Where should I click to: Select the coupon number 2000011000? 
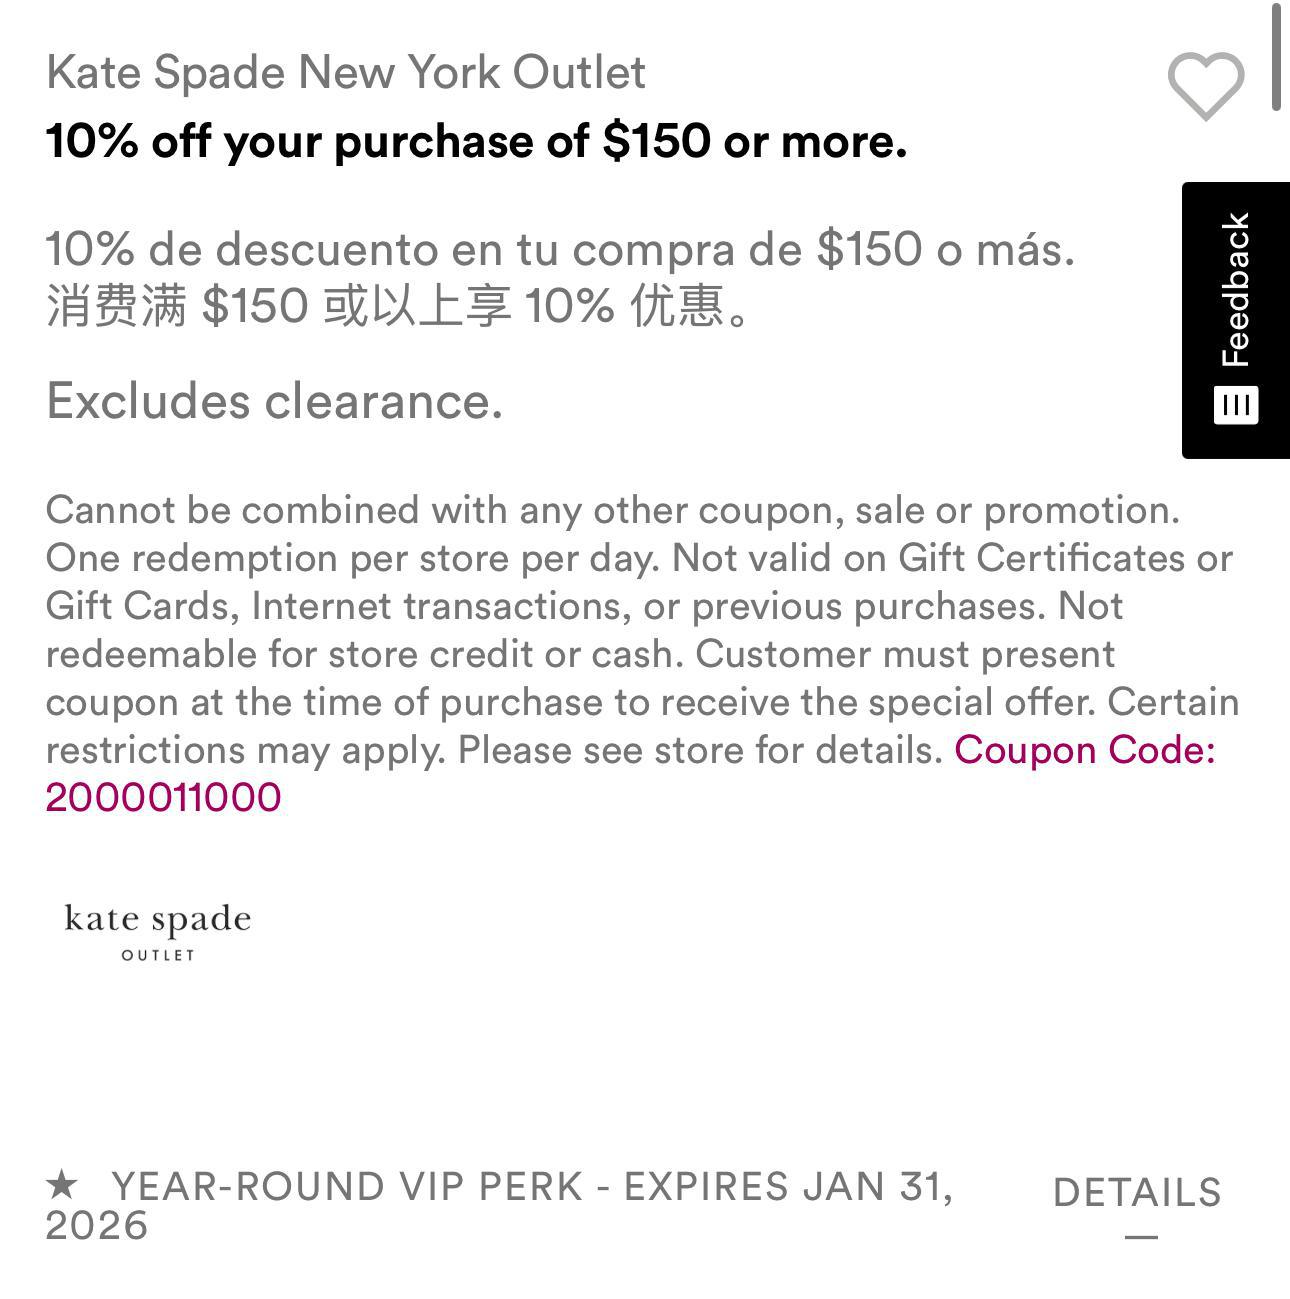163,798
